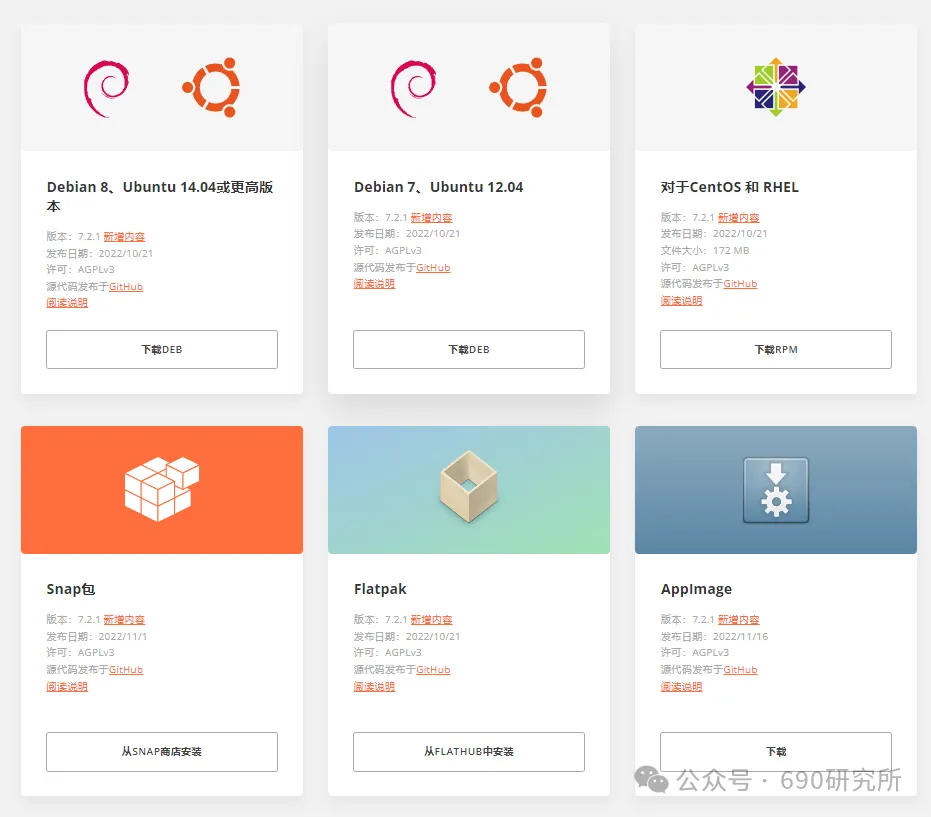Click the 'Flatpak' heading
This screenshot has width=931, height=817.
click(380, 589)
